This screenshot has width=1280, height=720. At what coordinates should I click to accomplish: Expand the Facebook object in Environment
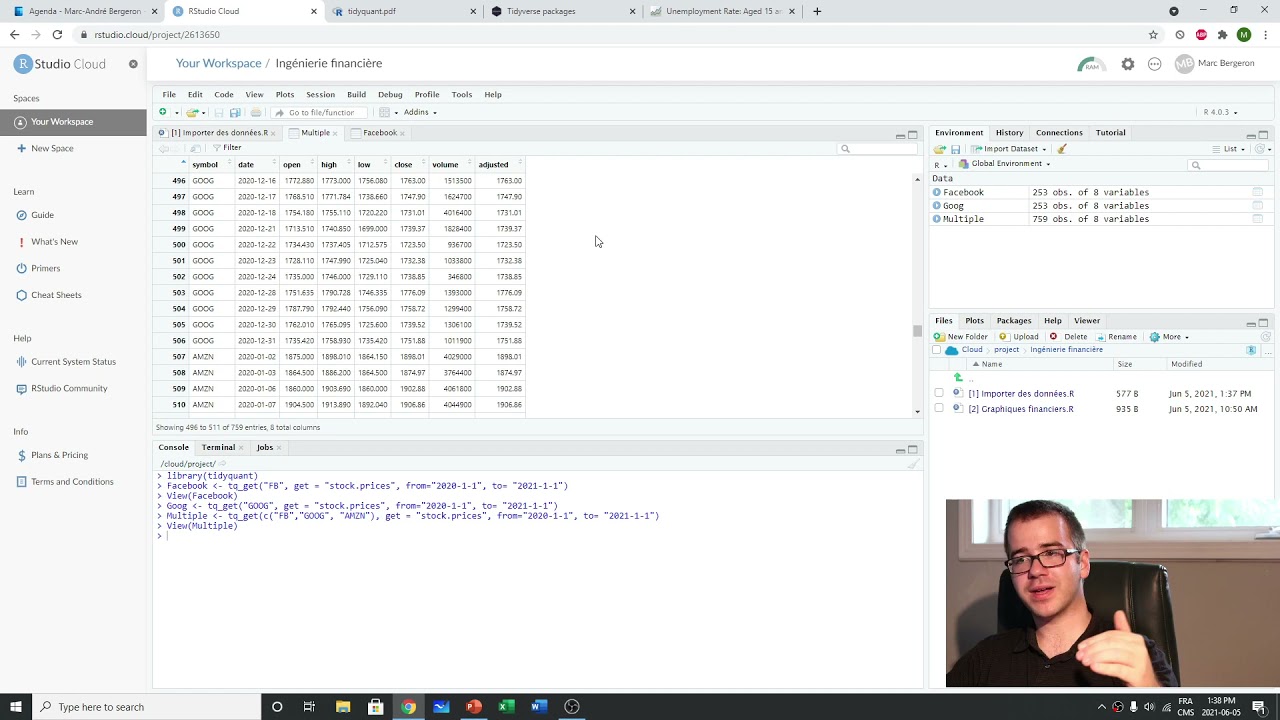coord(937,192)
